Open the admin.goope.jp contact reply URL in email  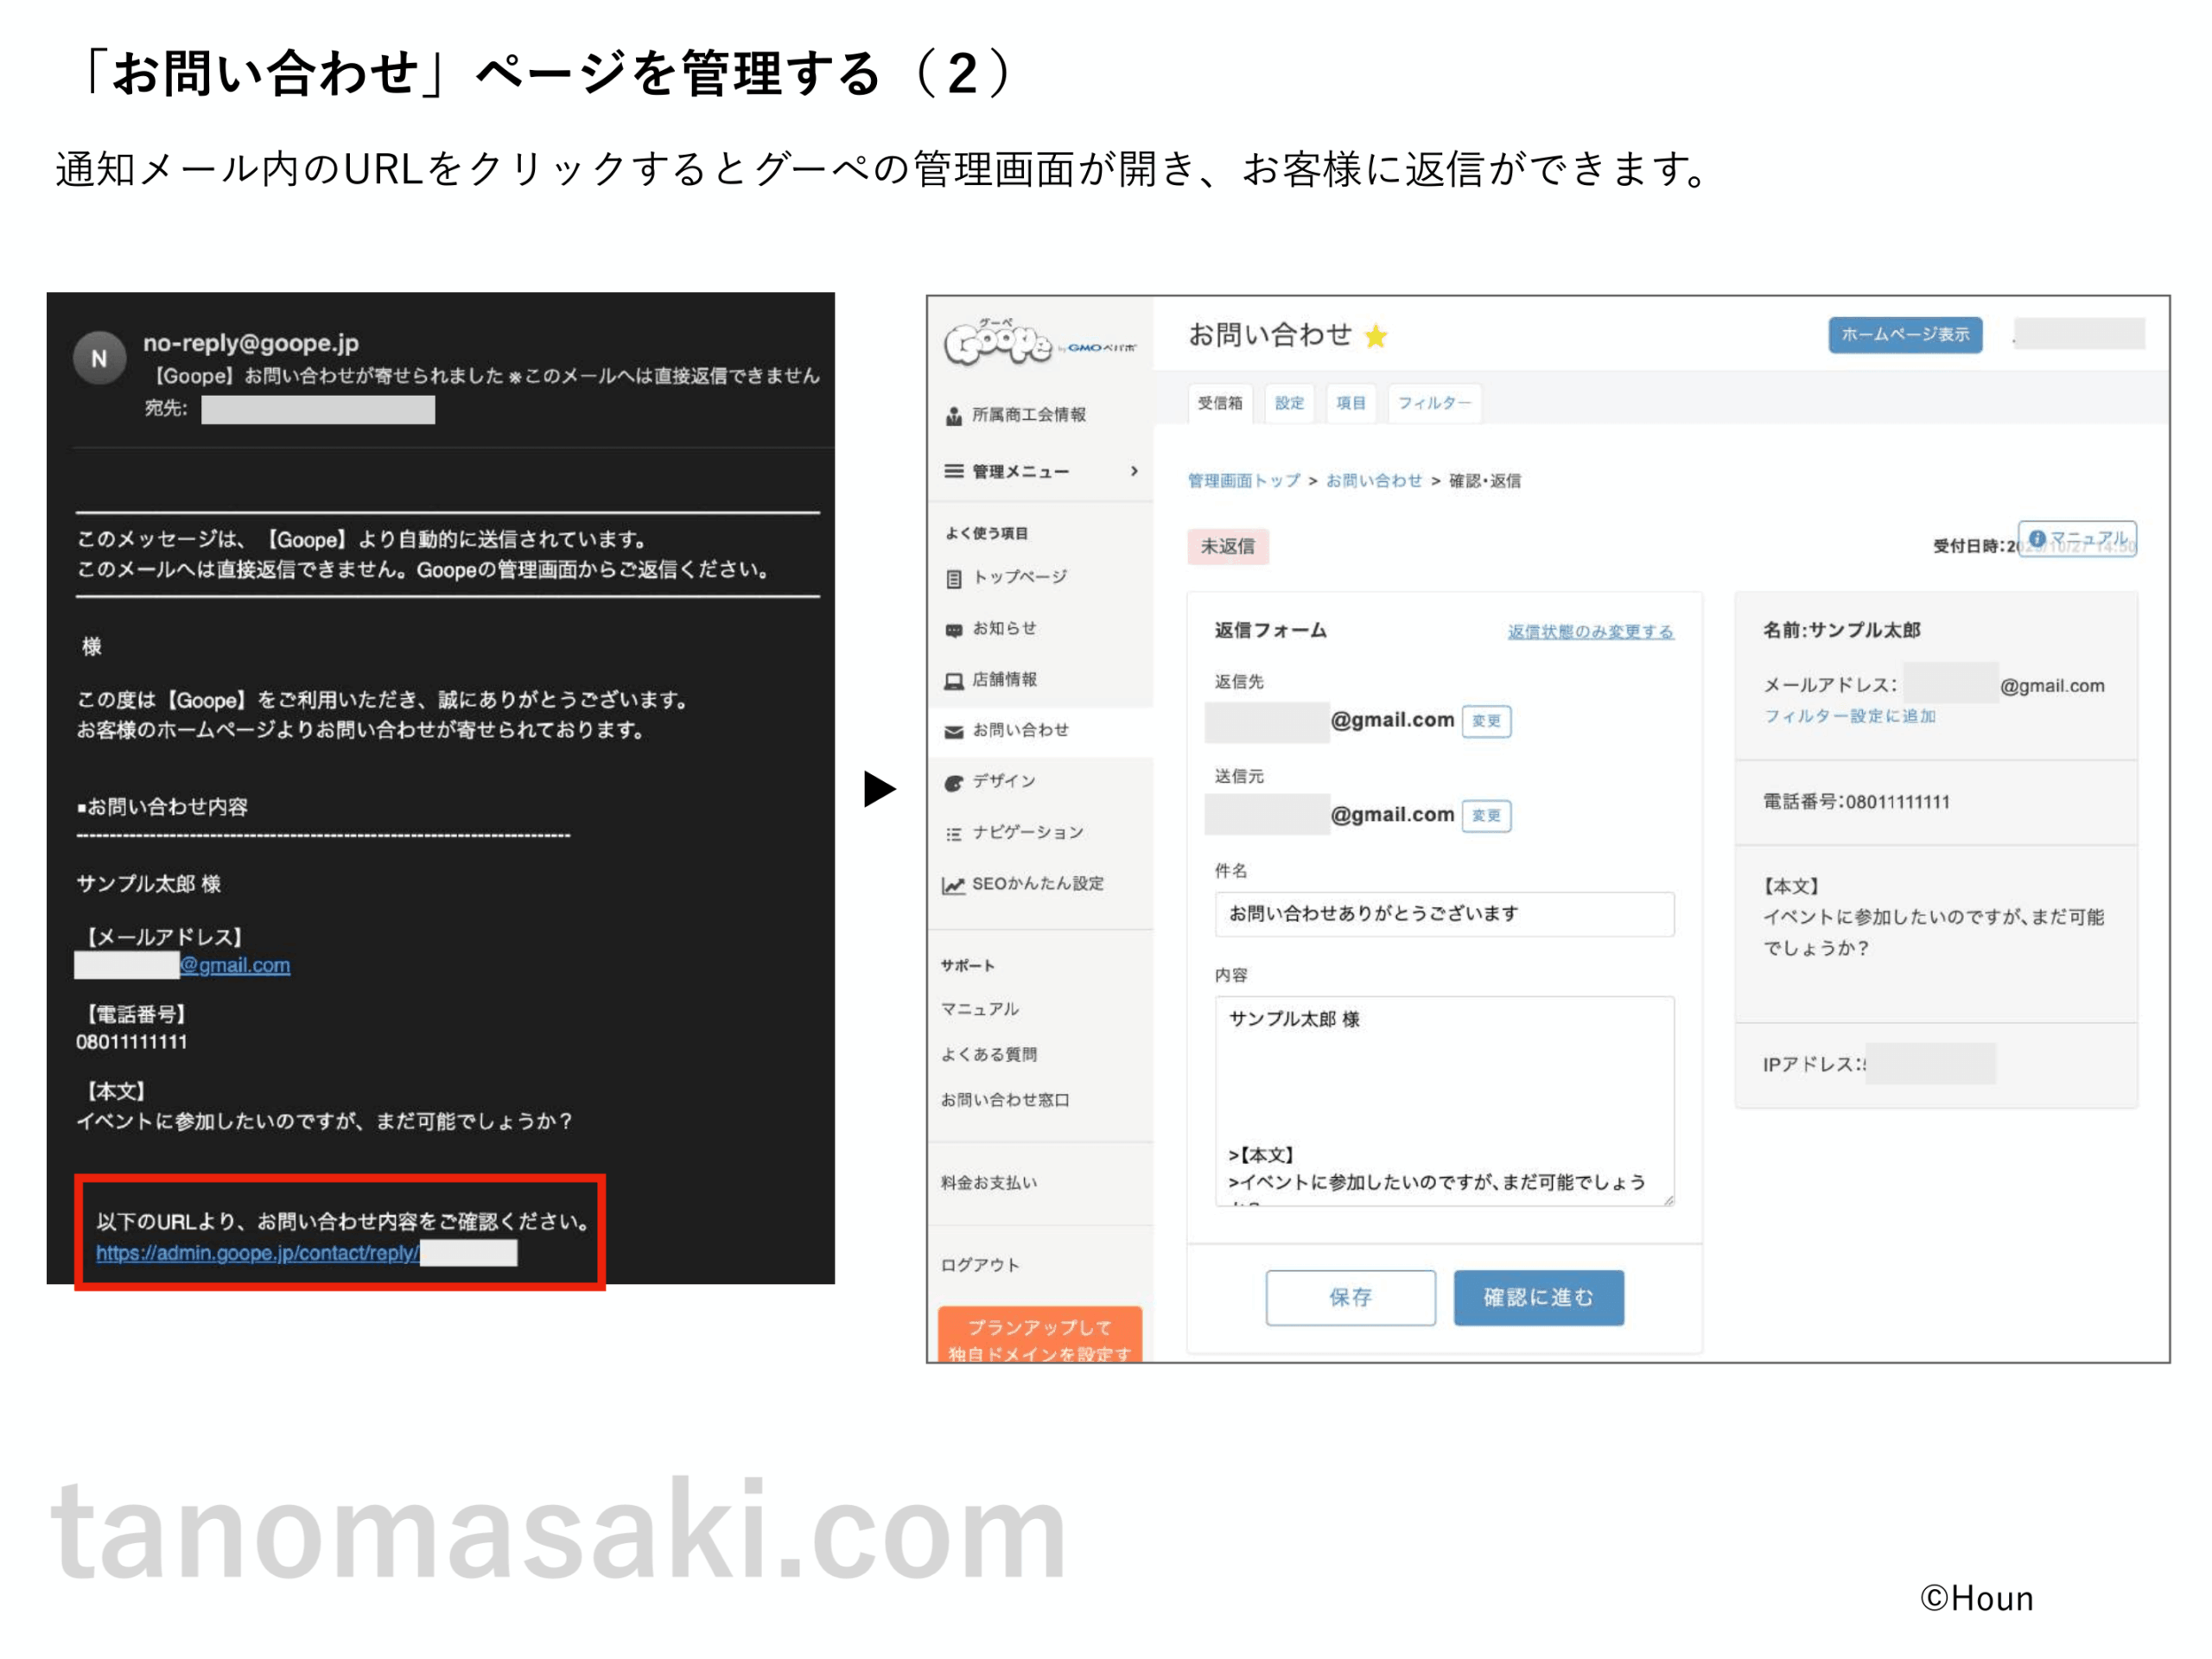point(257,1253)
